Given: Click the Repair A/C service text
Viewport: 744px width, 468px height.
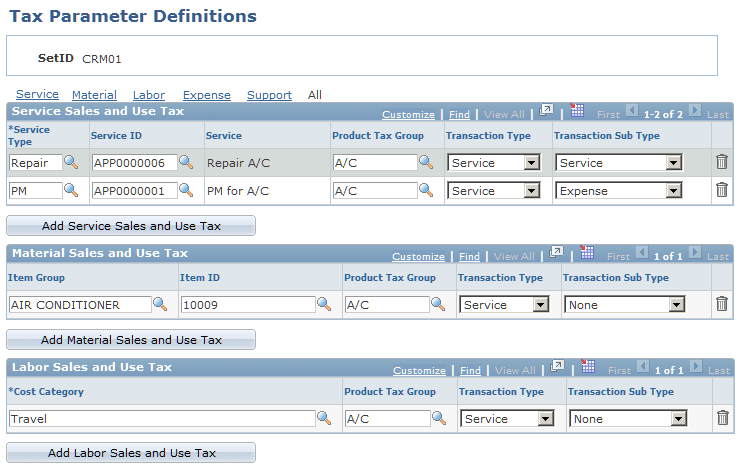Looking at the screenshot, I should coord(238,163).
